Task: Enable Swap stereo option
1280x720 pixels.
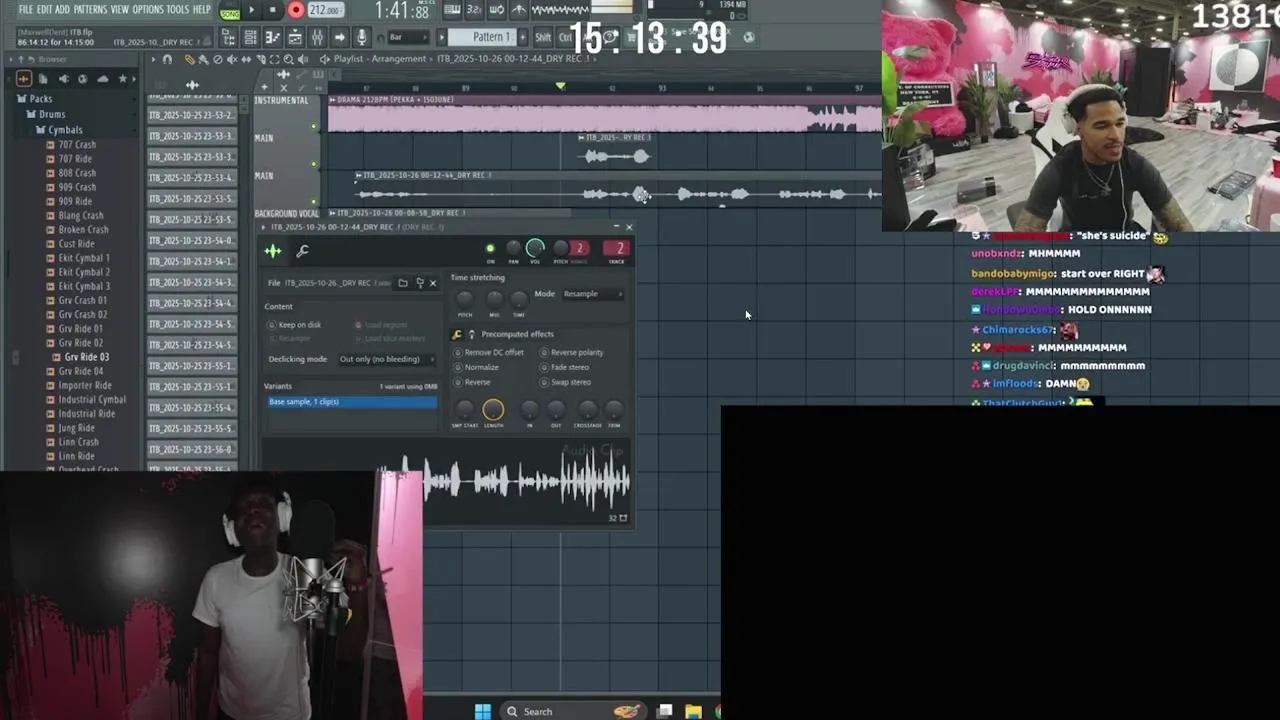Action: [x=566, y=383]
